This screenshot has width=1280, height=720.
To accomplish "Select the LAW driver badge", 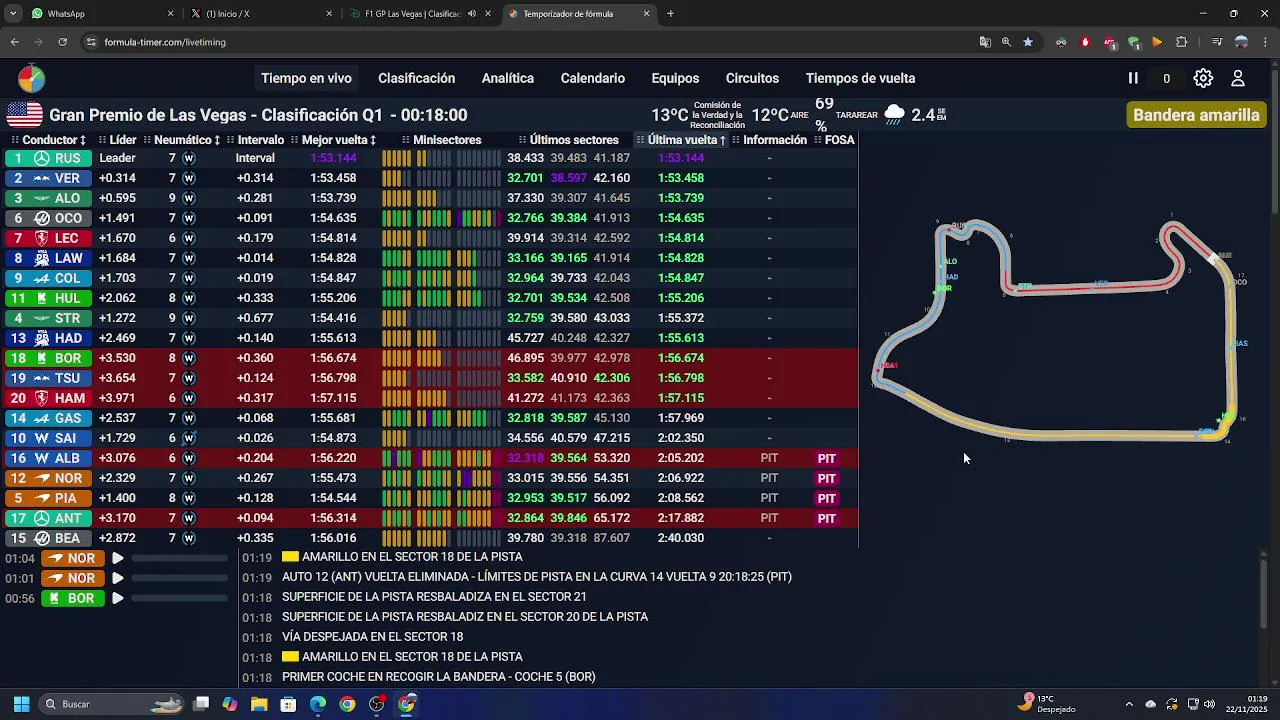I will tap(48, 258).
